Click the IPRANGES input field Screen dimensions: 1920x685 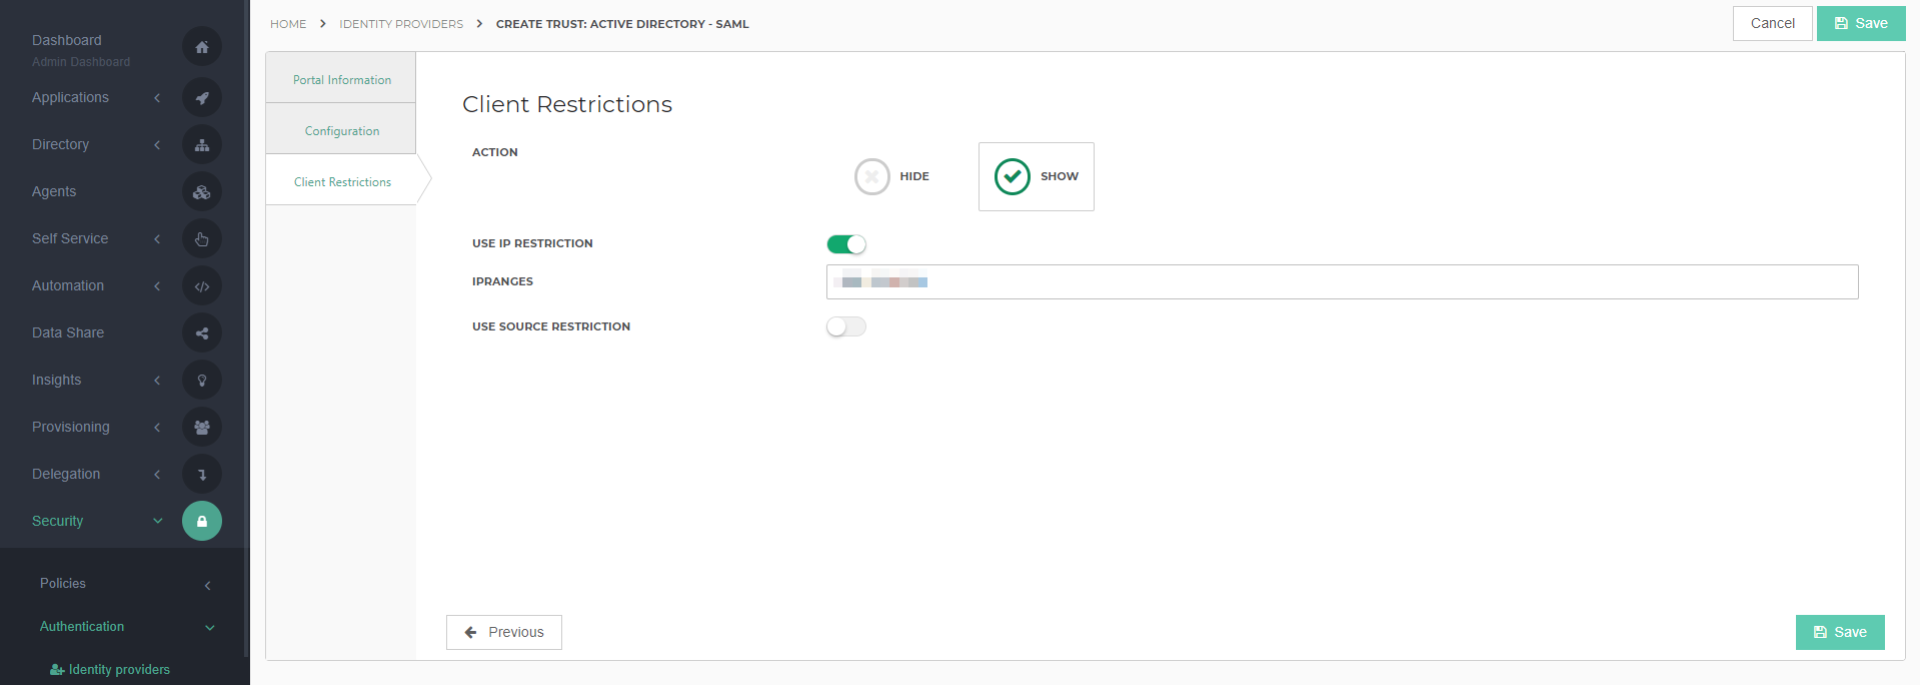point(1342,282)
